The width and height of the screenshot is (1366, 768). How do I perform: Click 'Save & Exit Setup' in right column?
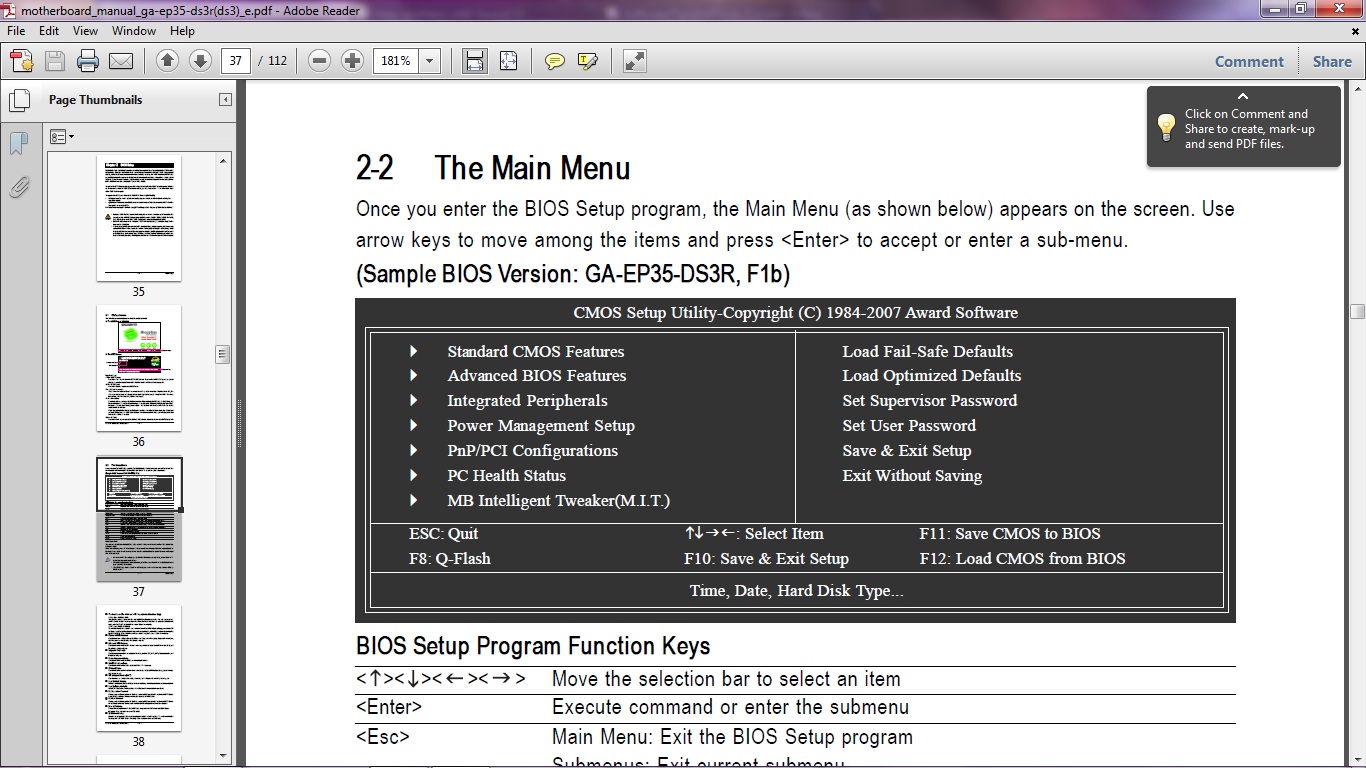[907, 451]
